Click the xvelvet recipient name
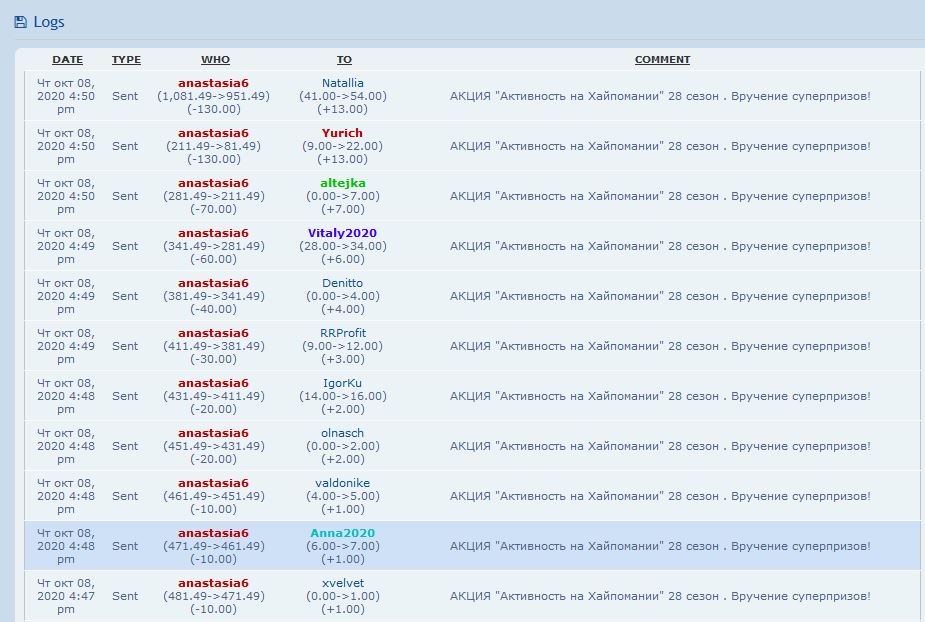Screen dimensions: 925x622 tap(343, 583)
